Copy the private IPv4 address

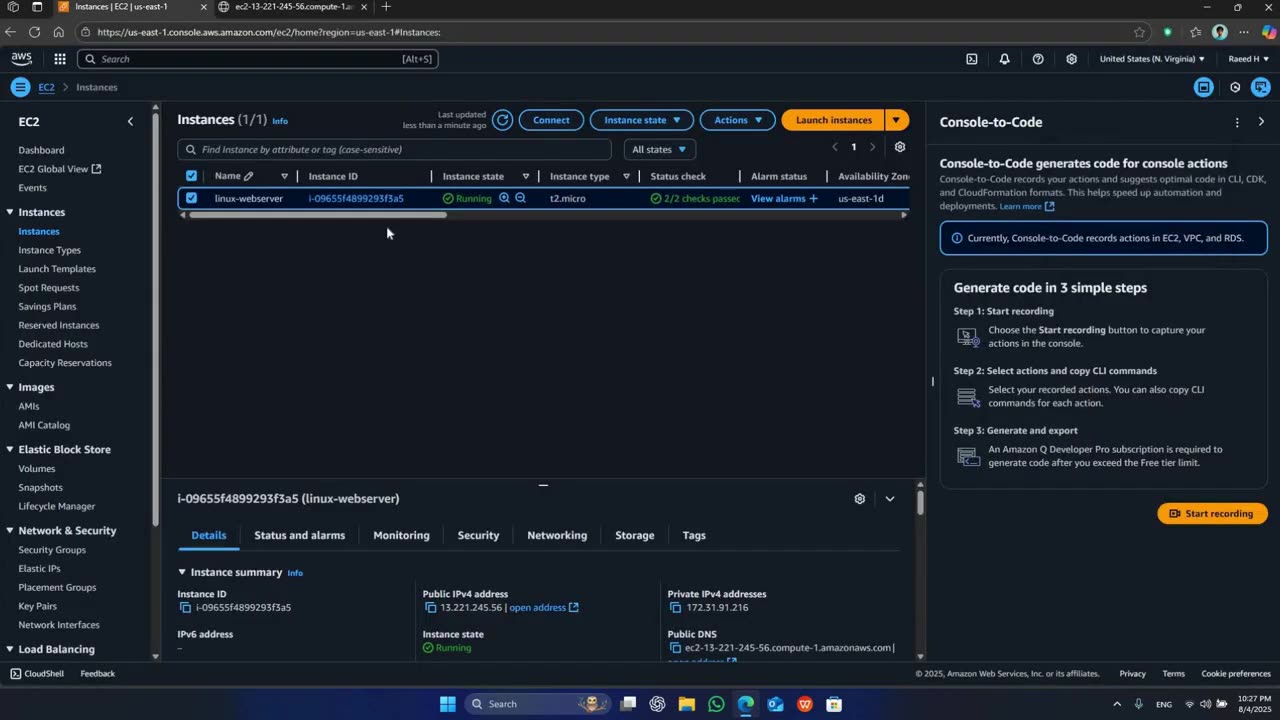pyautogui.click(x=675, y=608)
